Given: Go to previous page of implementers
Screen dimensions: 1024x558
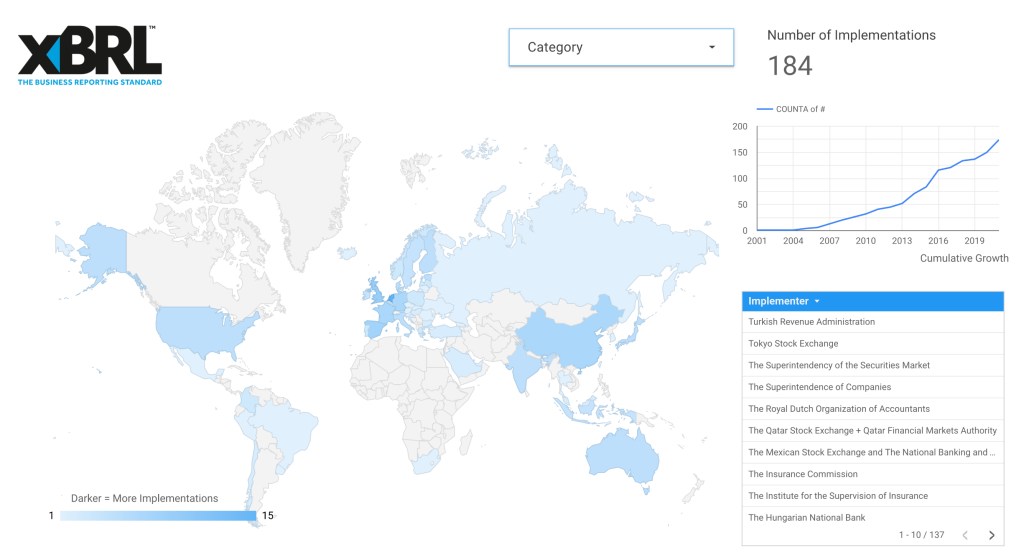Looking at the screenshot, I should pyautogui.click(x=965, y=536).
